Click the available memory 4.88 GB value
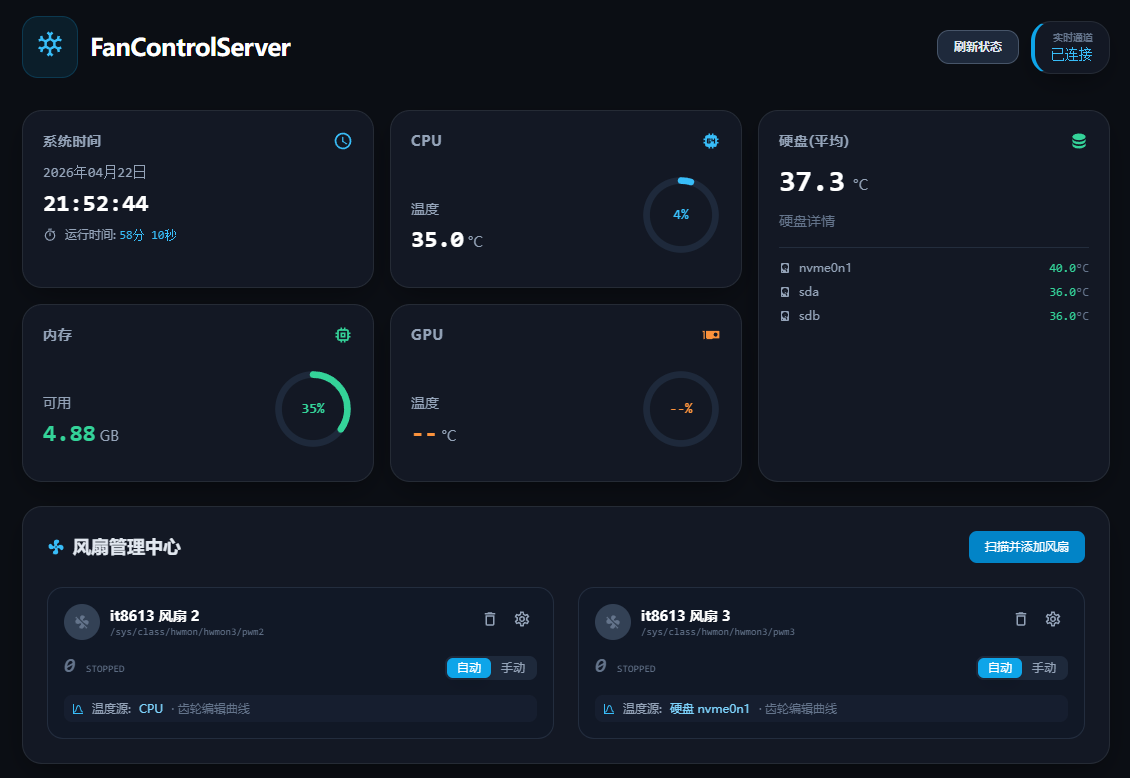Viewport: 1130px width, 778px height. [81, 434]
